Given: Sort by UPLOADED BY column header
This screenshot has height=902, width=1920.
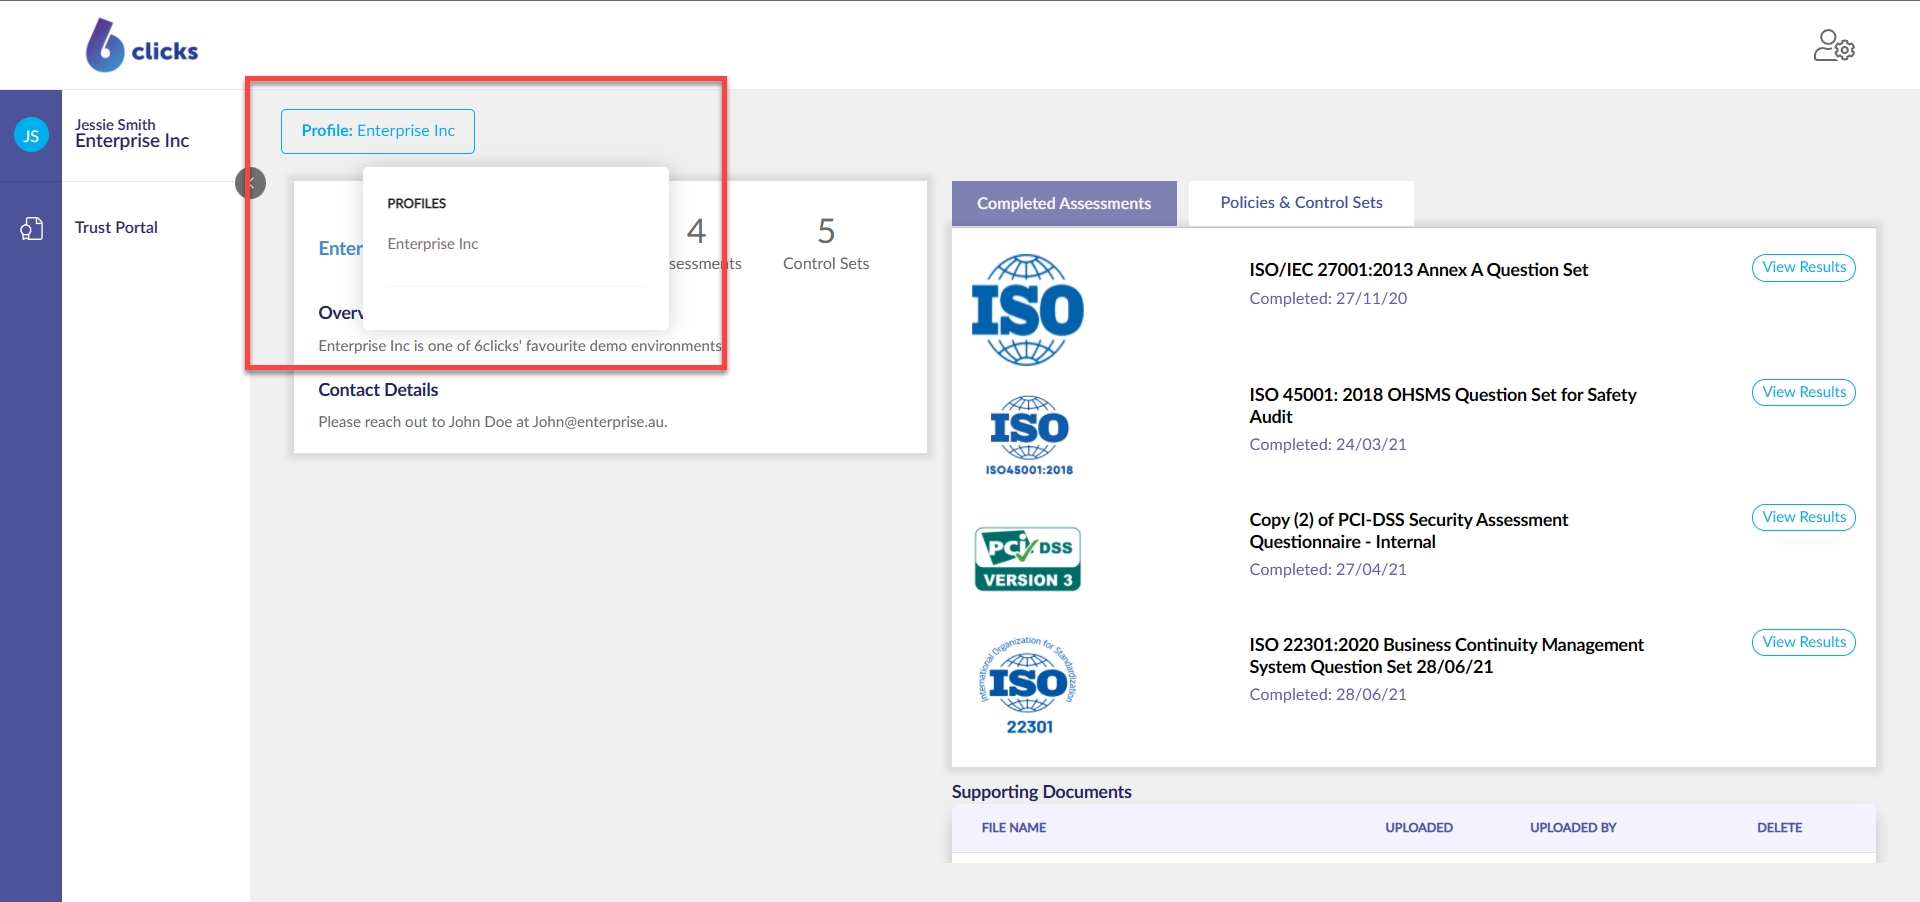Looking at the screenshot, I should [x=1573, y=828].
